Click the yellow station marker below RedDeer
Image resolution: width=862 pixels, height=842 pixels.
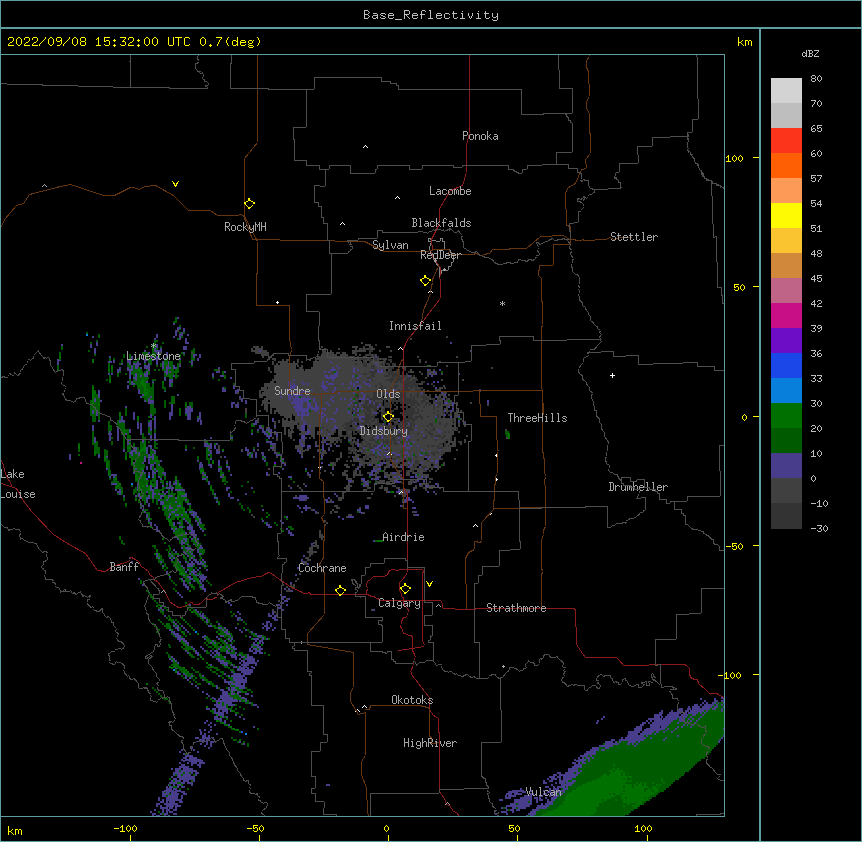point(425,281)
